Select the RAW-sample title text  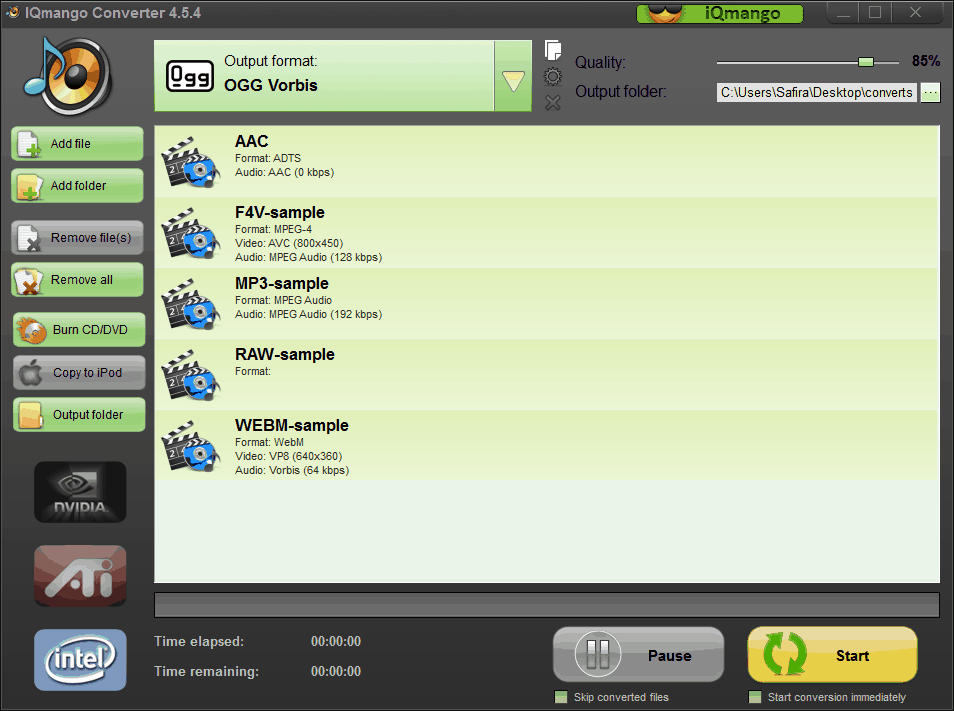pos(285,355)
